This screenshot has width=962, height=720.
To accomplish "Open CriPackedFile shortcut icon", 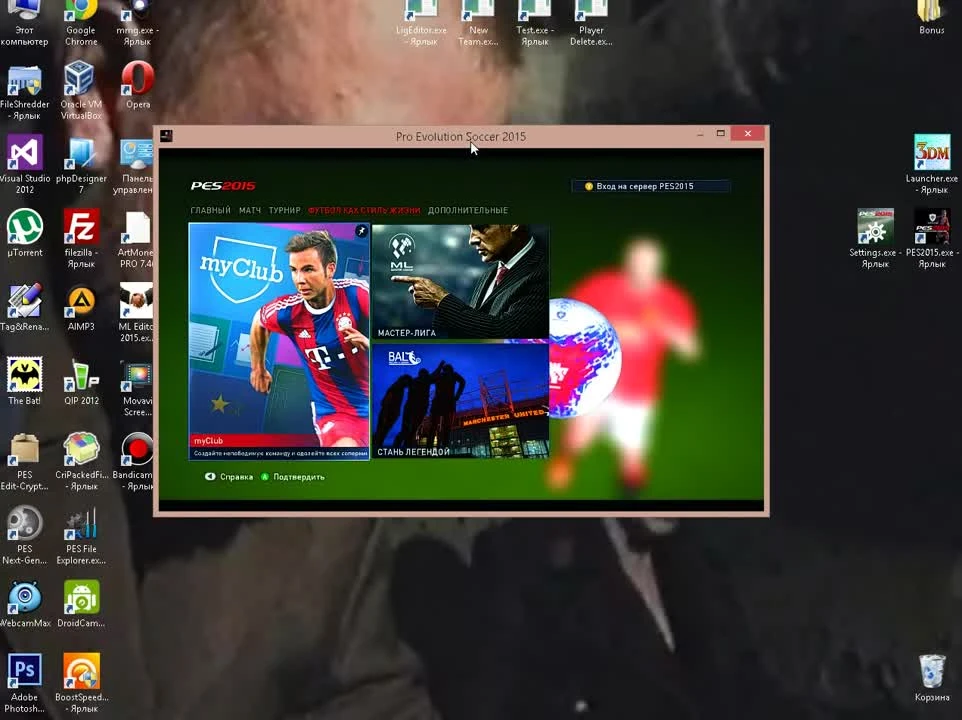I will (81, 461).
